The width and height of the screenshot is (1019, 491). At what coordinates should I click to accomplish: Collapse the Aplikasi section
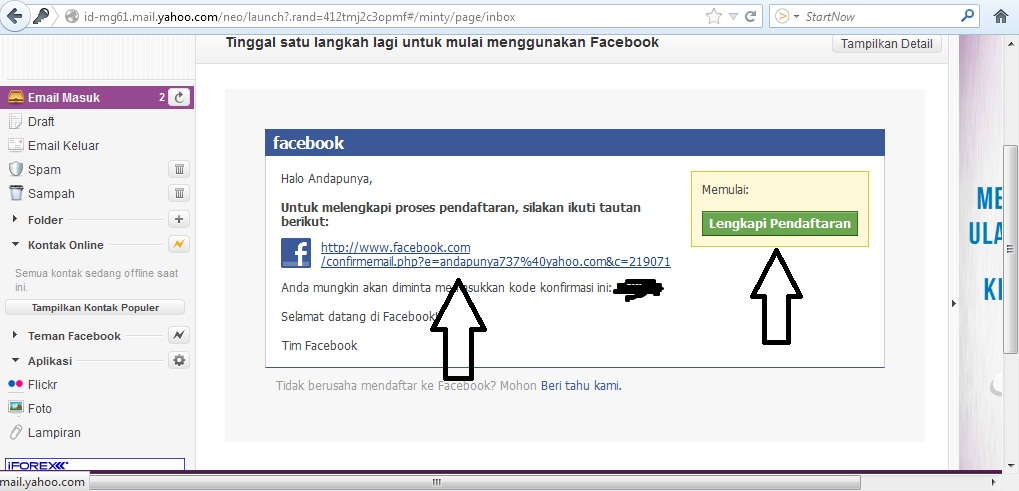pos(15,360)
